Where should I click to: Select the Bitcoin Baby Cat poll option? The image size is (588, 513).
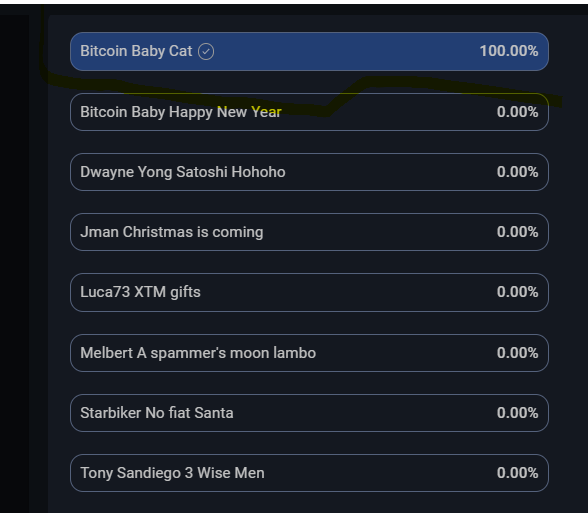point(309,51)
